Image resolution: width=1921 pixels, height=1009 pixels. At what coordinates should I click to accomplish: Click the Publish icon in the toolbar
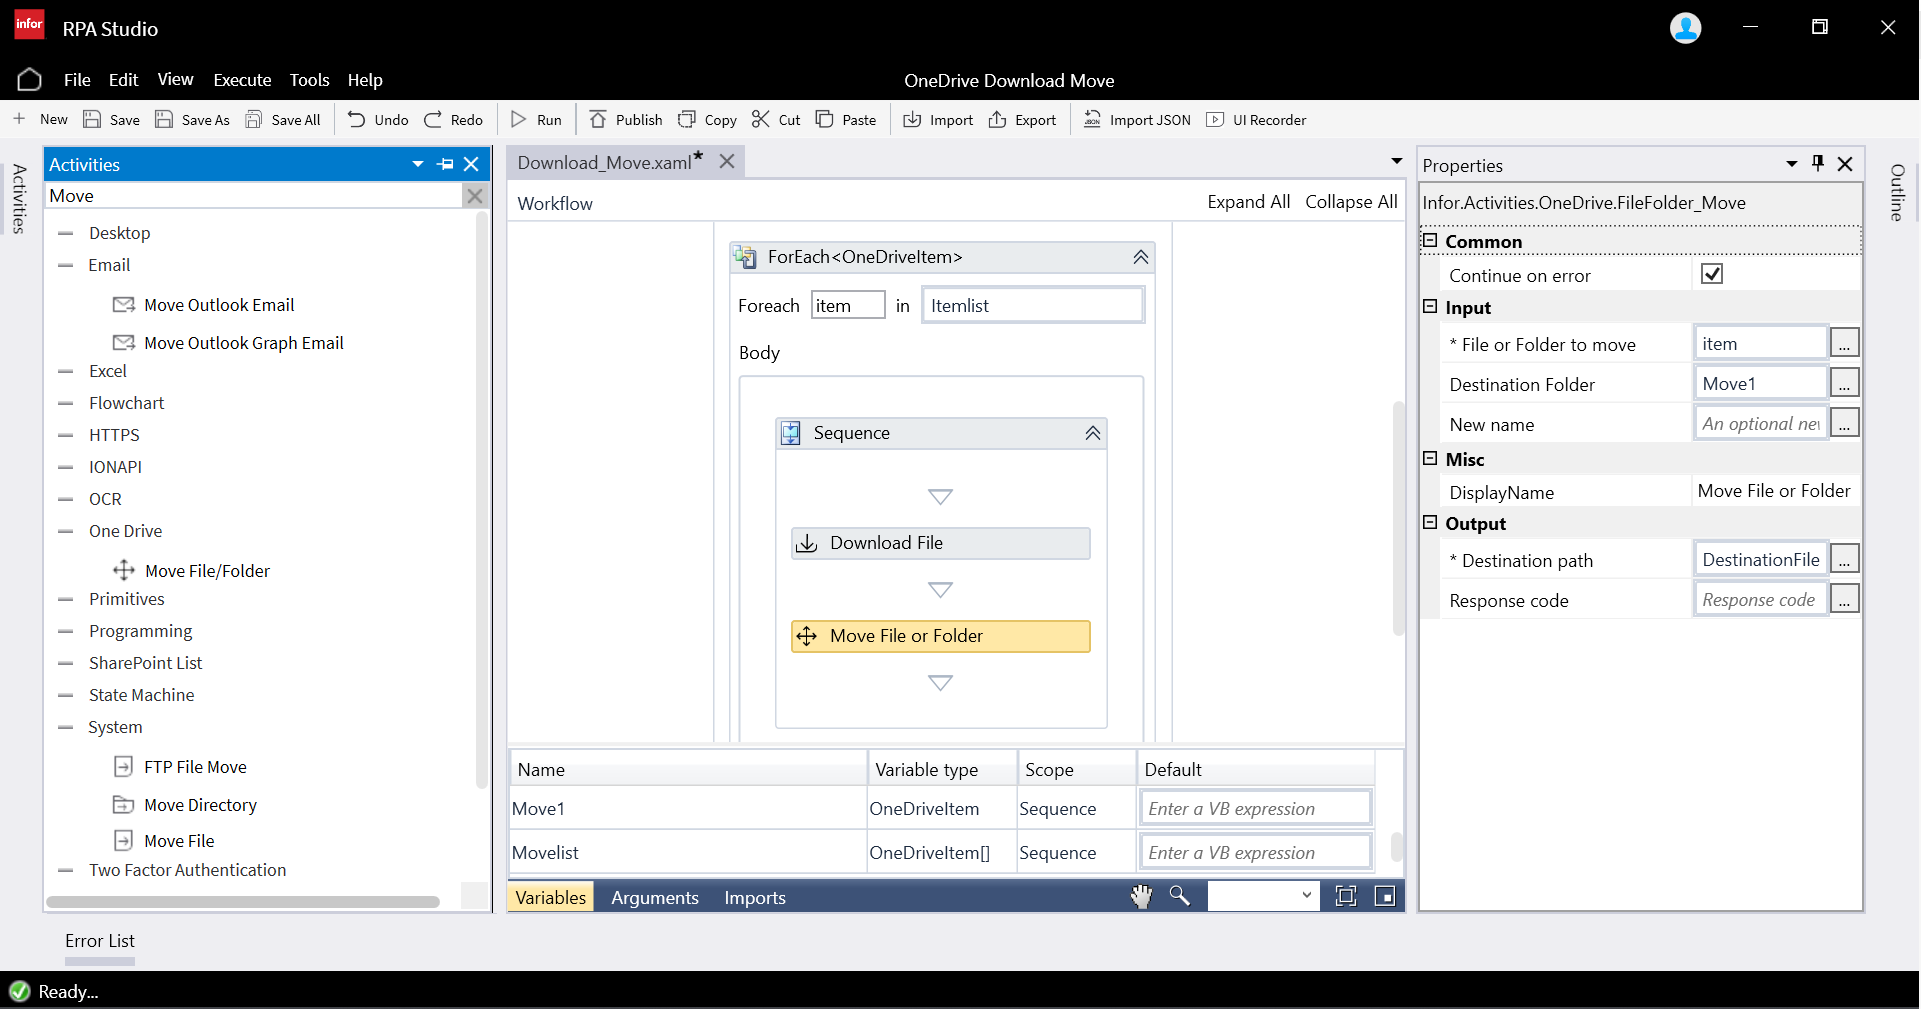point(598,120)
